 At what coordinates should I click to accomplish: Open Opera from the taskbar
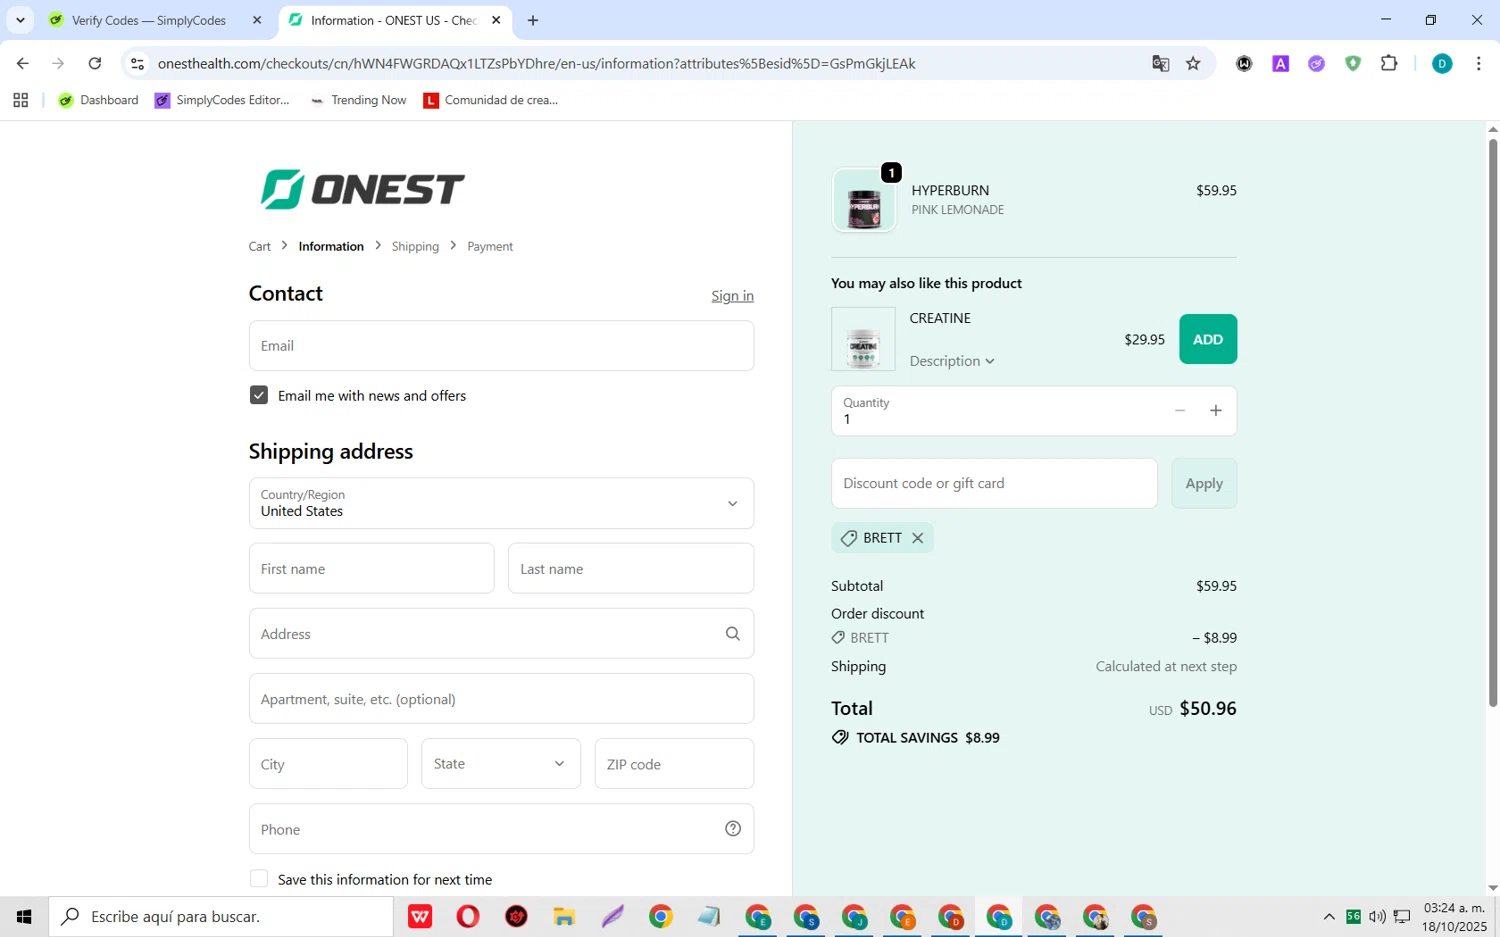468,916
